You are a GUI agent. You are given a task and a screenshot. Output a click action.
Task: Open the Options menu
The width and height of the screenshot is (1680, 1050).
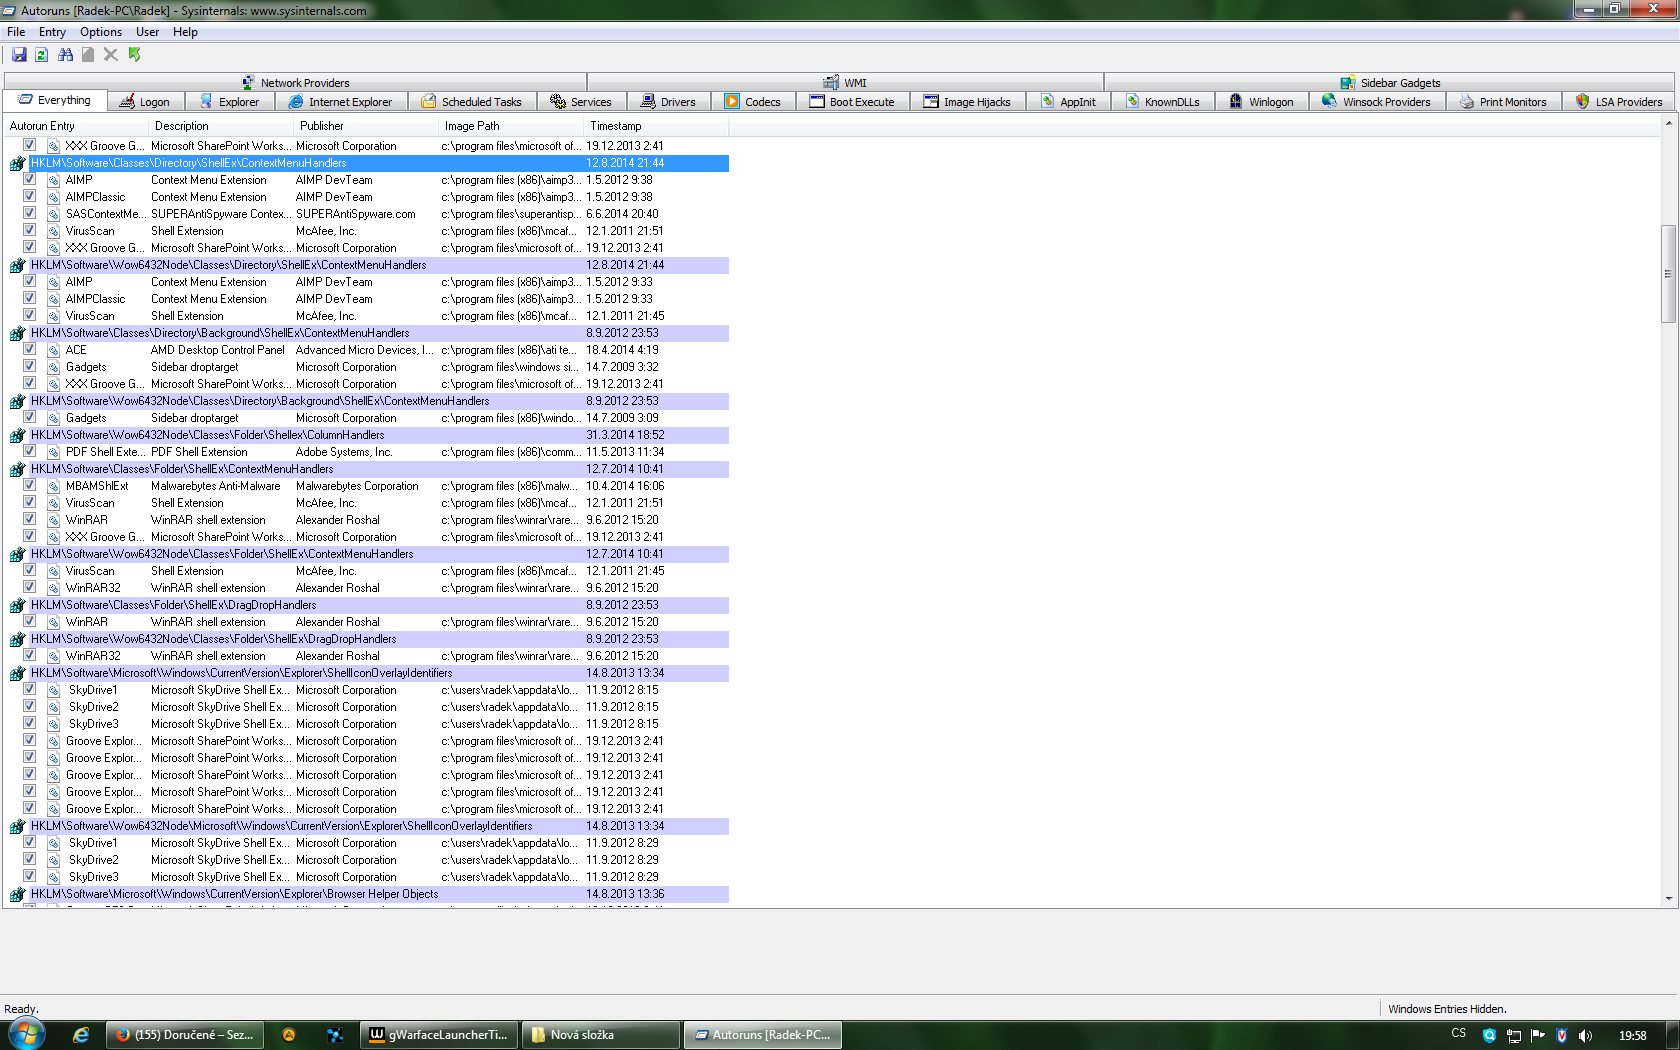click(x=101, y=32)
